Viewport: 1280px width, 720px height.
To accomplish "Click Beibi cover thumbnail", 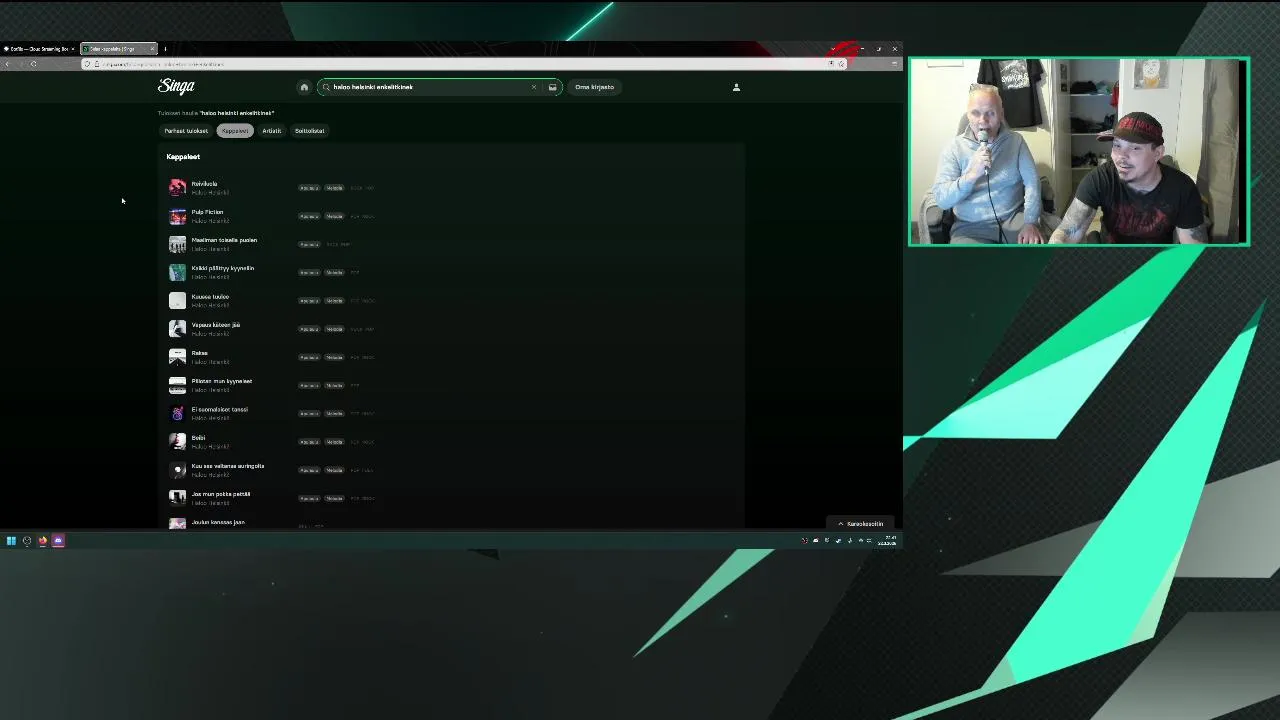I will coord(177,441).
